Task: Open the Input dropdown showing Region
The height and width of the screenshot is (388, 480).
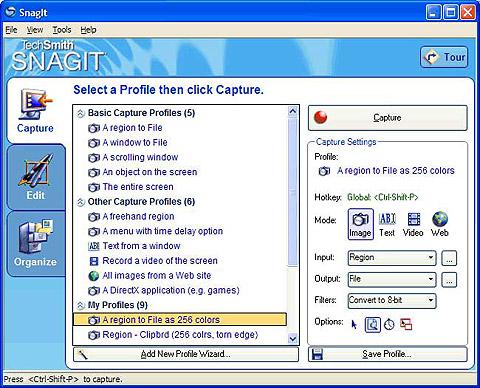Action: tap(392, 258)
